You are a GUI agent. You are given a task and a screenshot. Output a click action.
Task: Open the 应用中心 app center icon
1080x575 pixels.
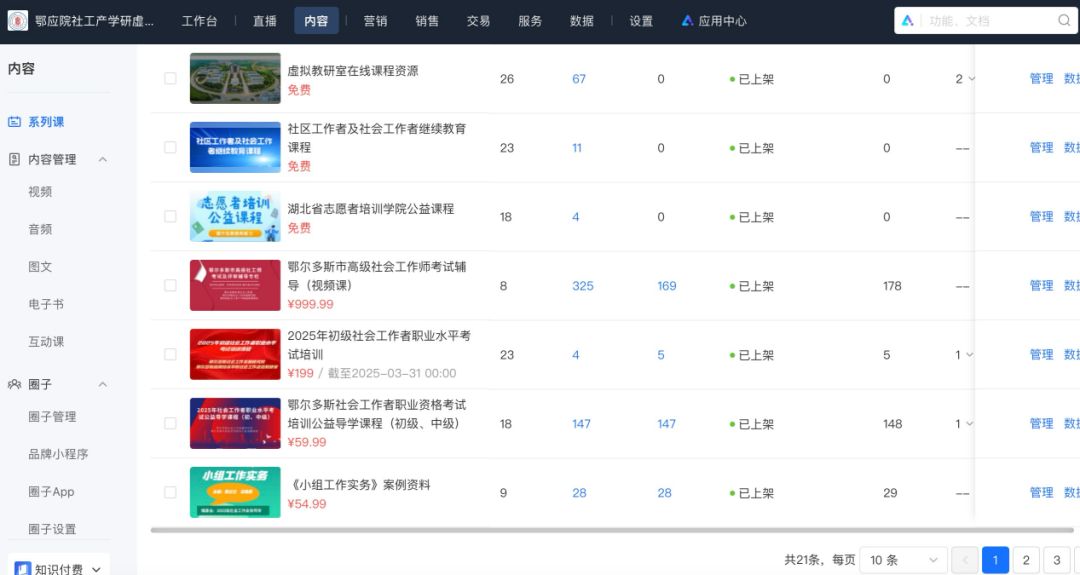click(688, 21)
